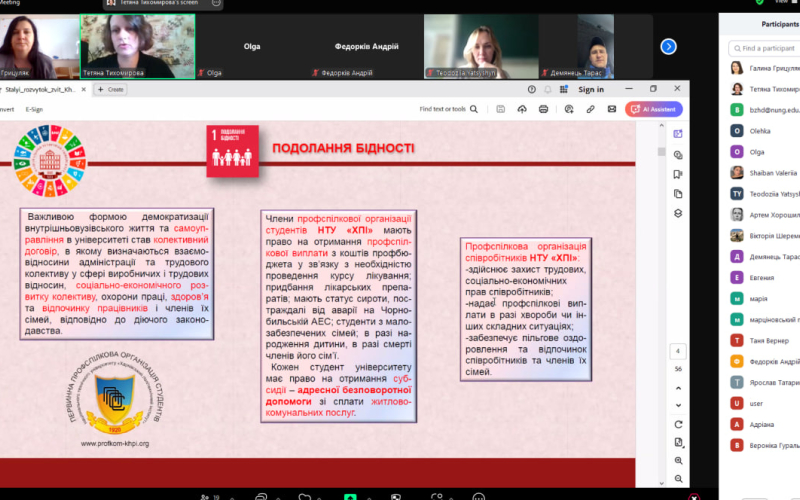The height and width of the screenshot is (500, 800).
Task: Copy link with chain icon
Action: [590, 109]
